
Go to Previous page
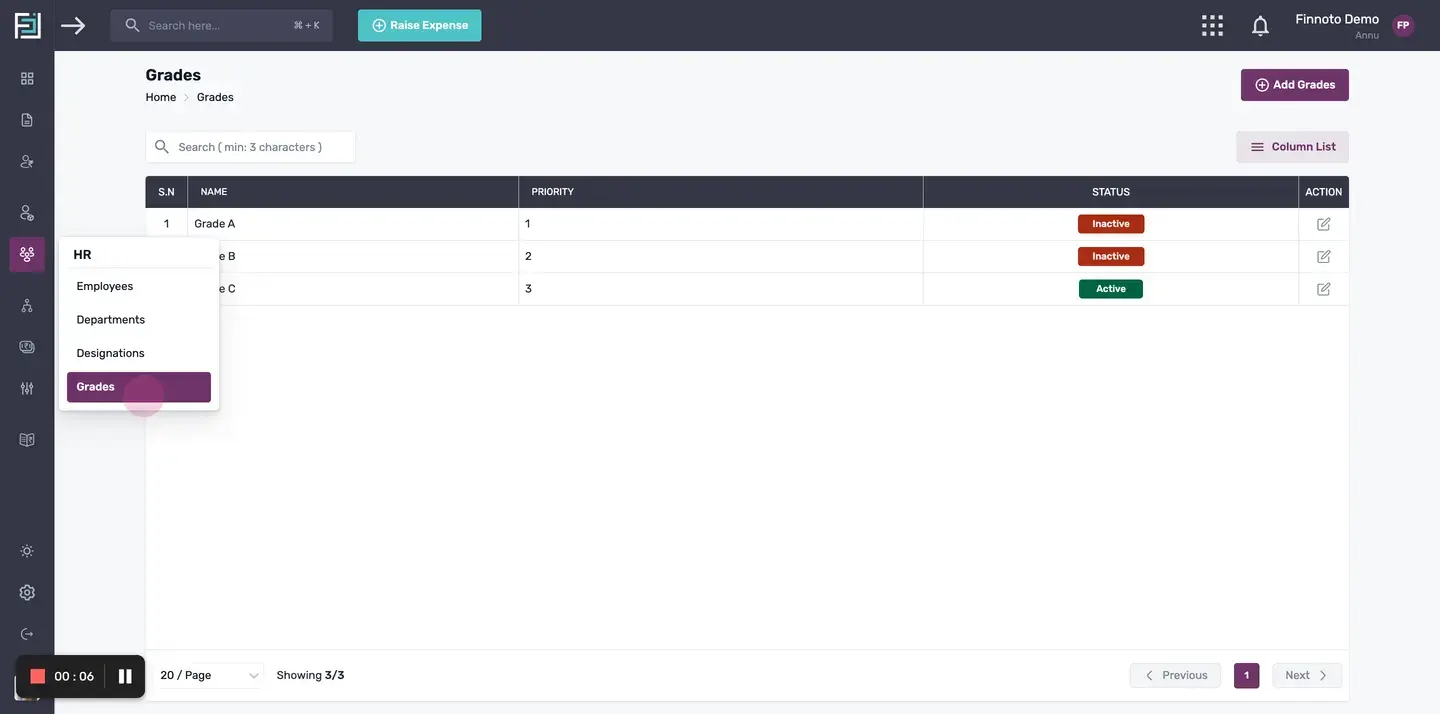[1175, 675]
